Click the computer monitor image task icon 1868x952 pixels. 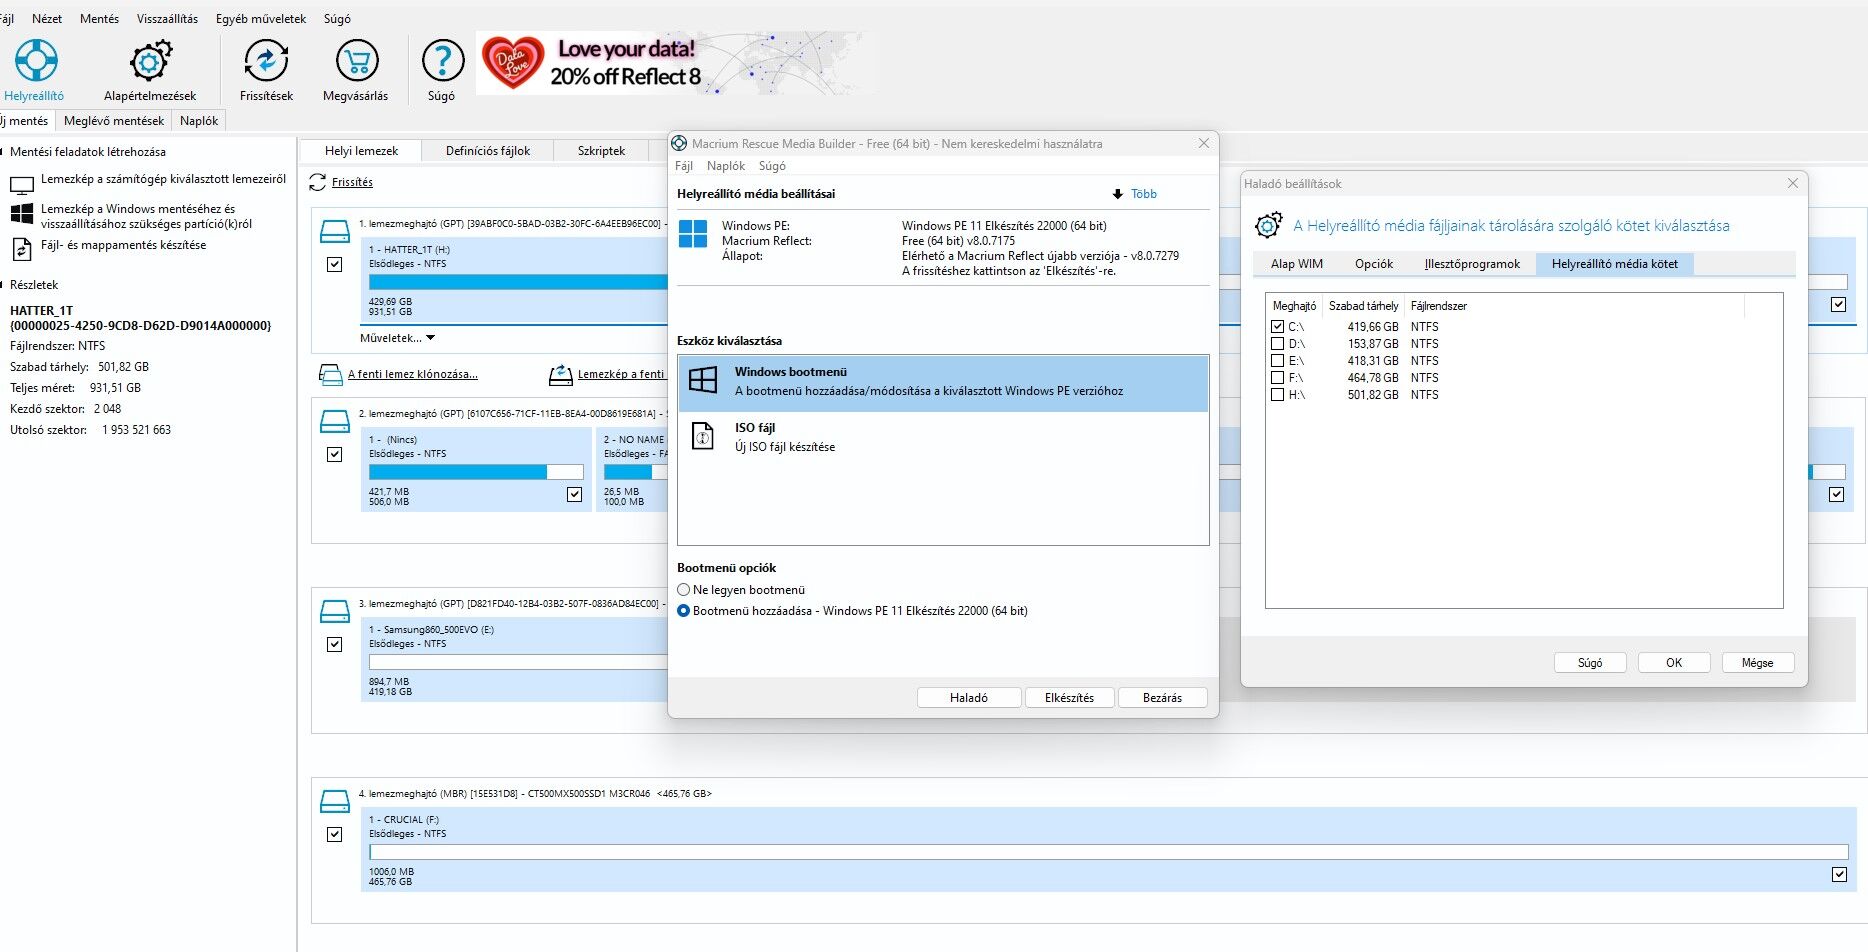21,186
